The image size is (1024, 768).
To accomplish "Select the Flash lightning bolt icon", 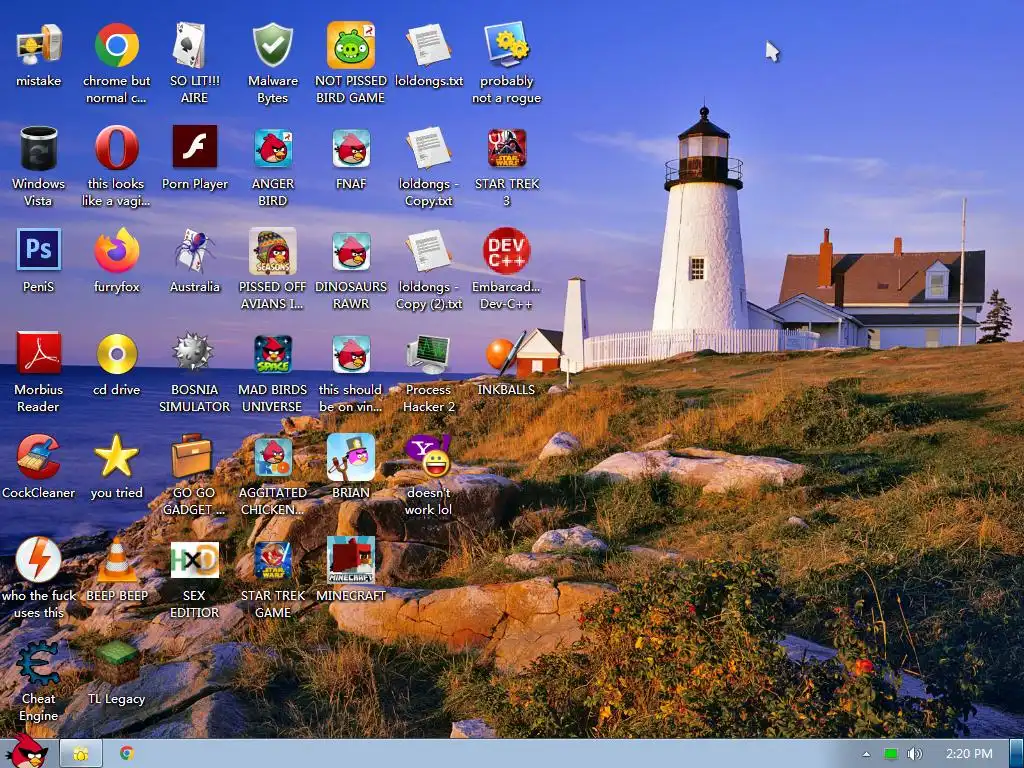I will tap(39, 560).
